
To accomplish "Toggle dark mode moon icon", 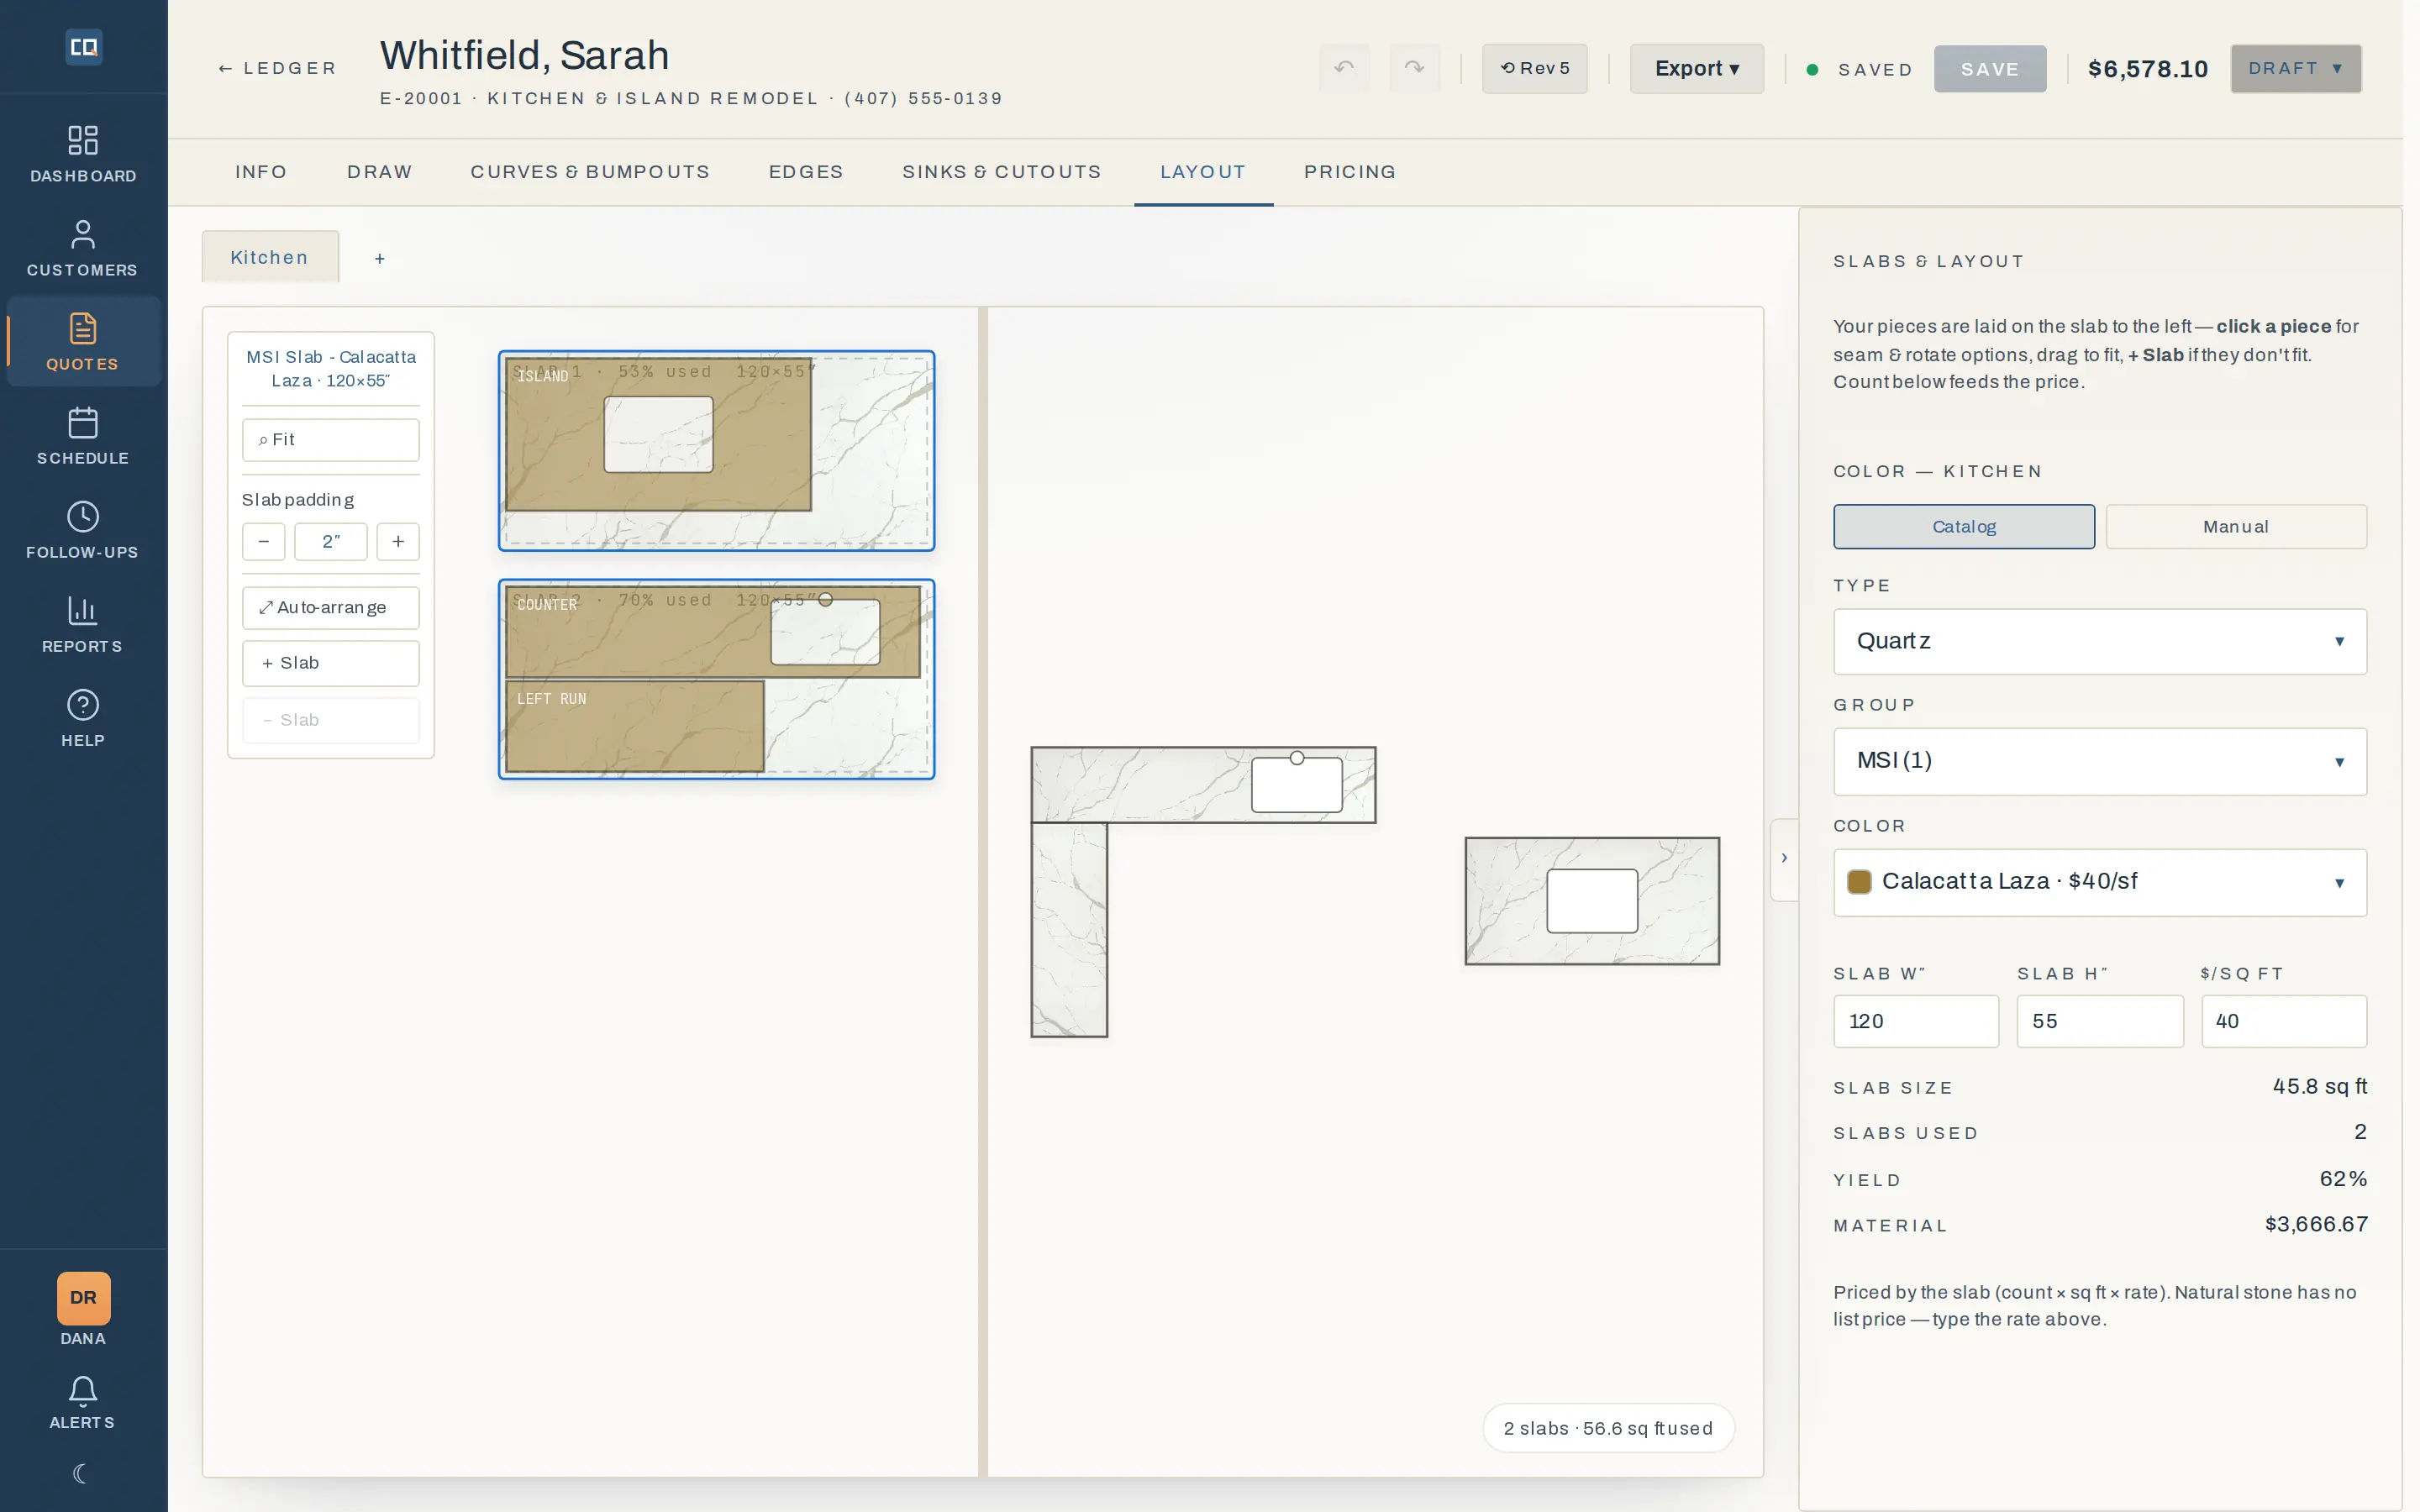I will 82,1473.
